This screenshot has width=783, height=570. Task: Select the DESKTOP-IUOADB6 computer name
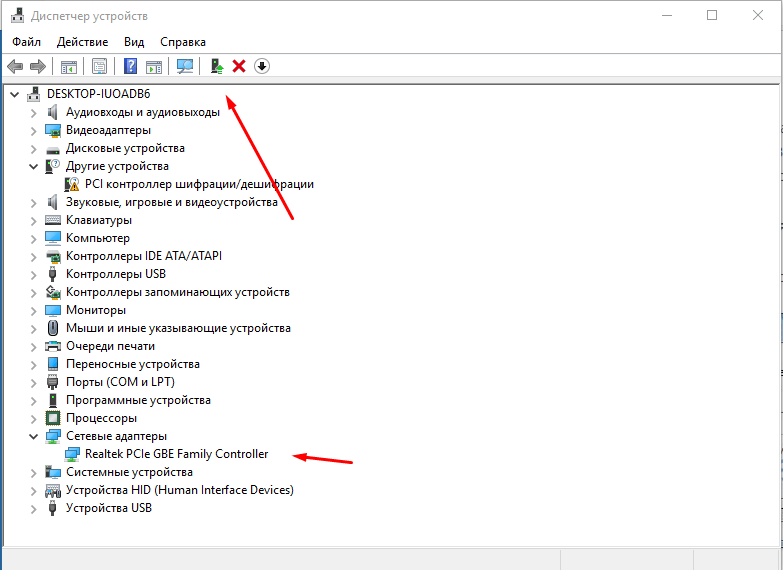(98, 94)
